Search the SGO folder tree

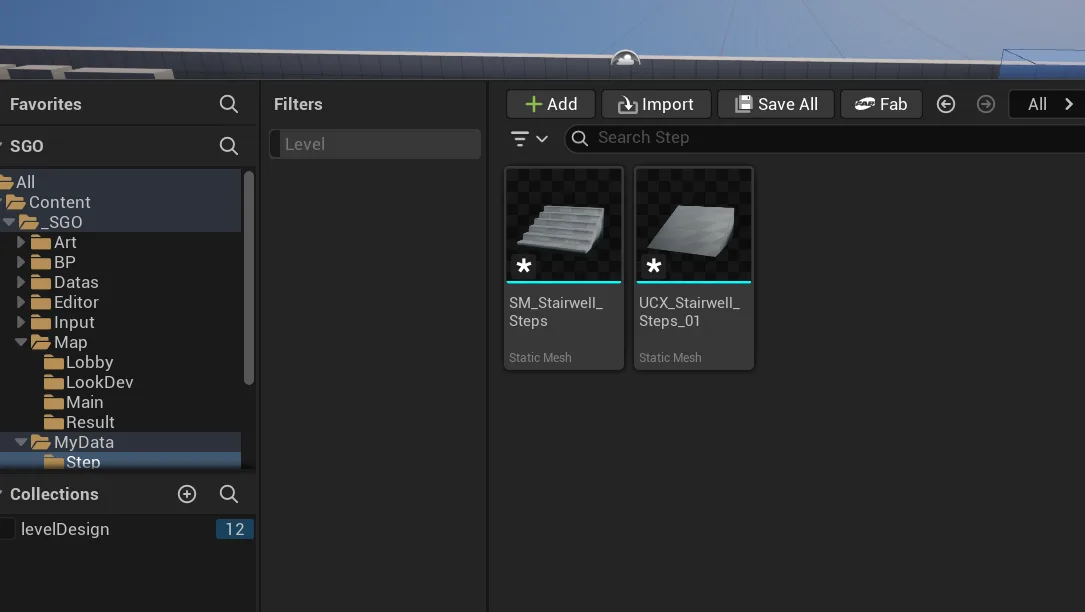pos(228,146)
